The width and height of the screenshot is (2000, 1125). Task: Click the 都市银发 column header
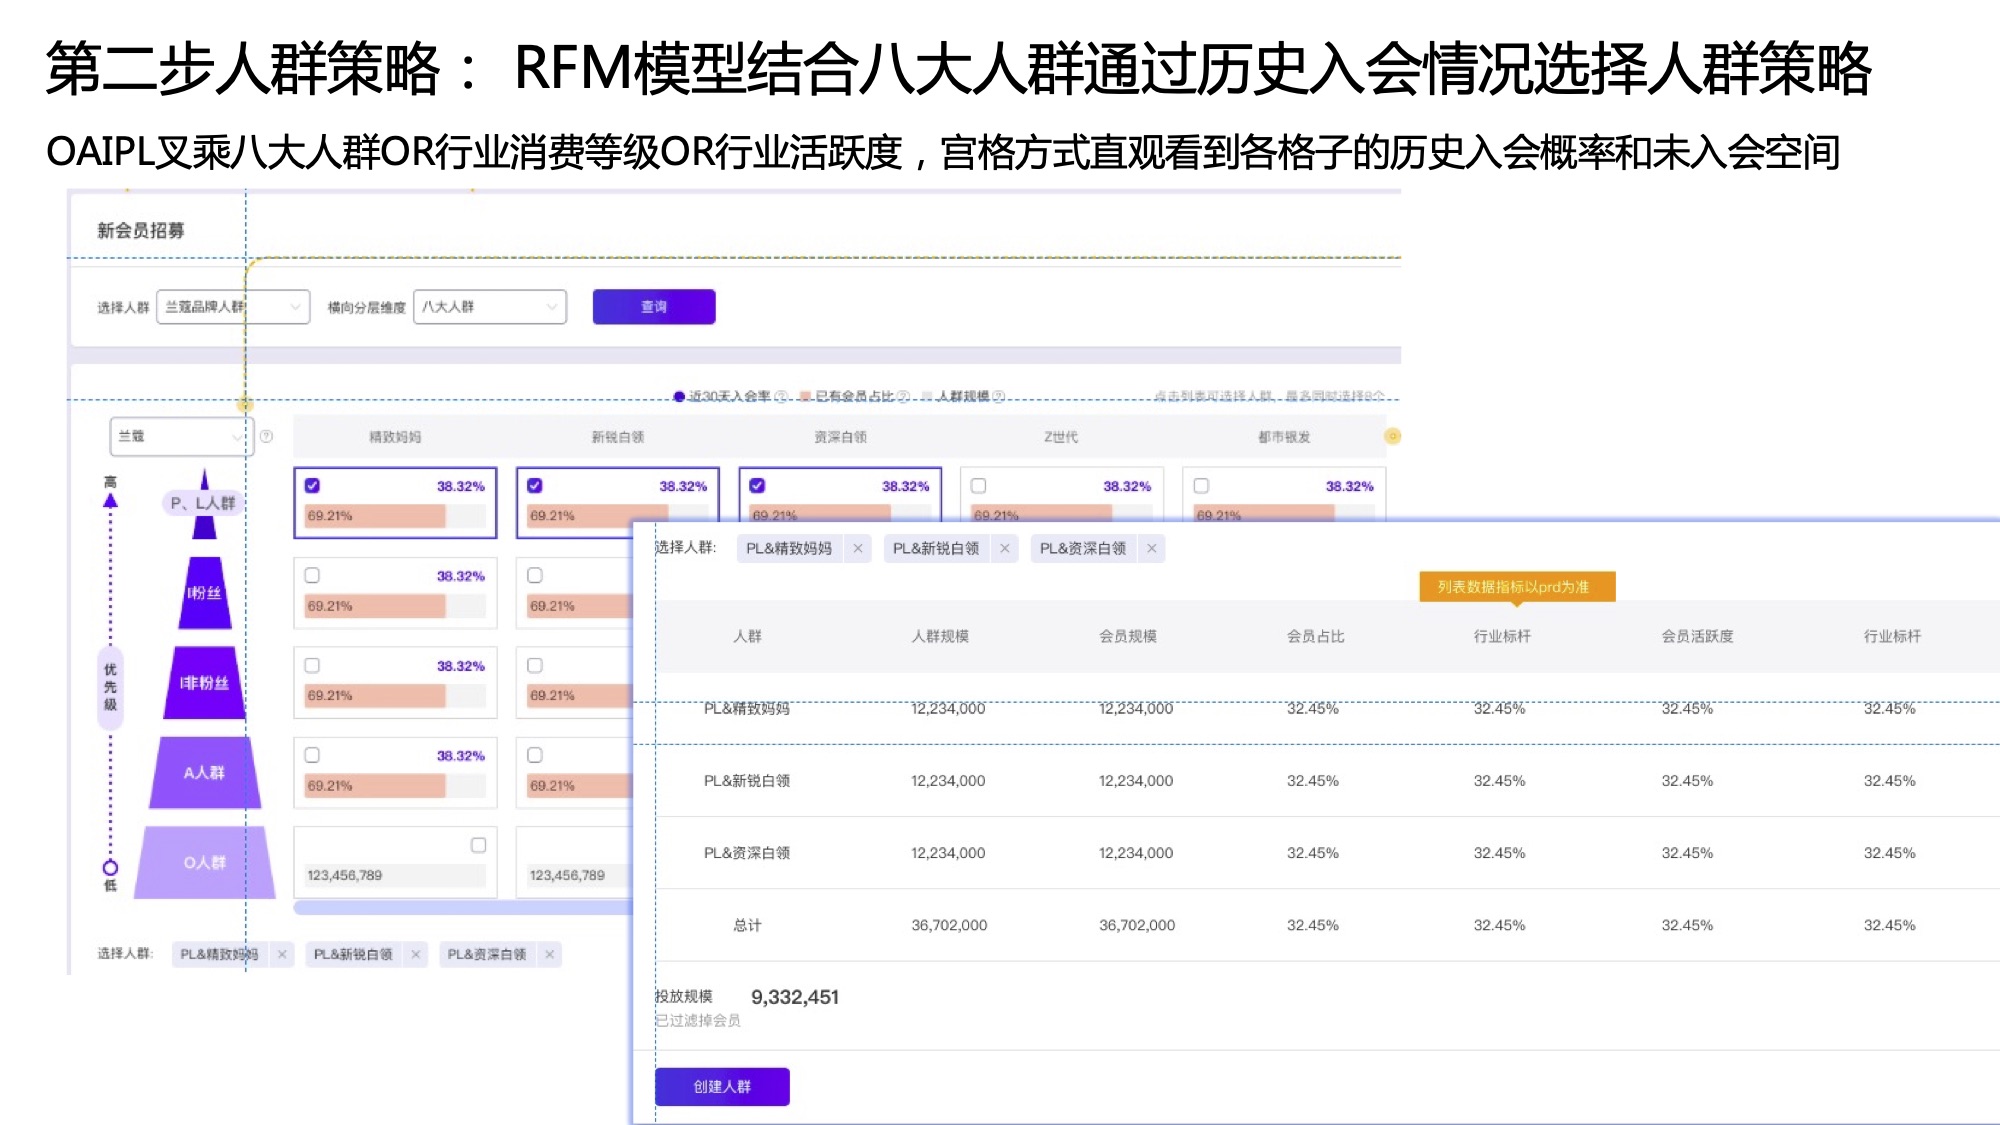click(x=1284, y=437)
